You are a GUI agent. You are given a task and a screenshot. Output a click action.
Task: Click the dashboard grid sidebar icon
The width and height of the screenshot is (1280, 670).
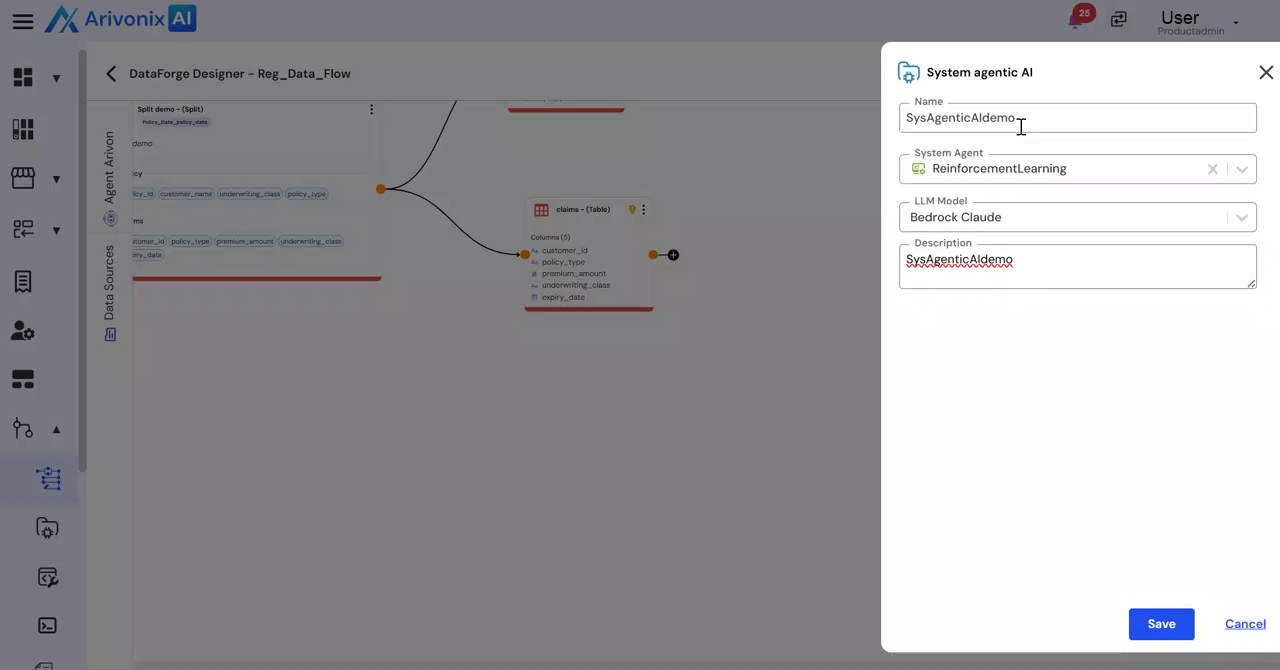pyautogui.click(x=23, y=78)
